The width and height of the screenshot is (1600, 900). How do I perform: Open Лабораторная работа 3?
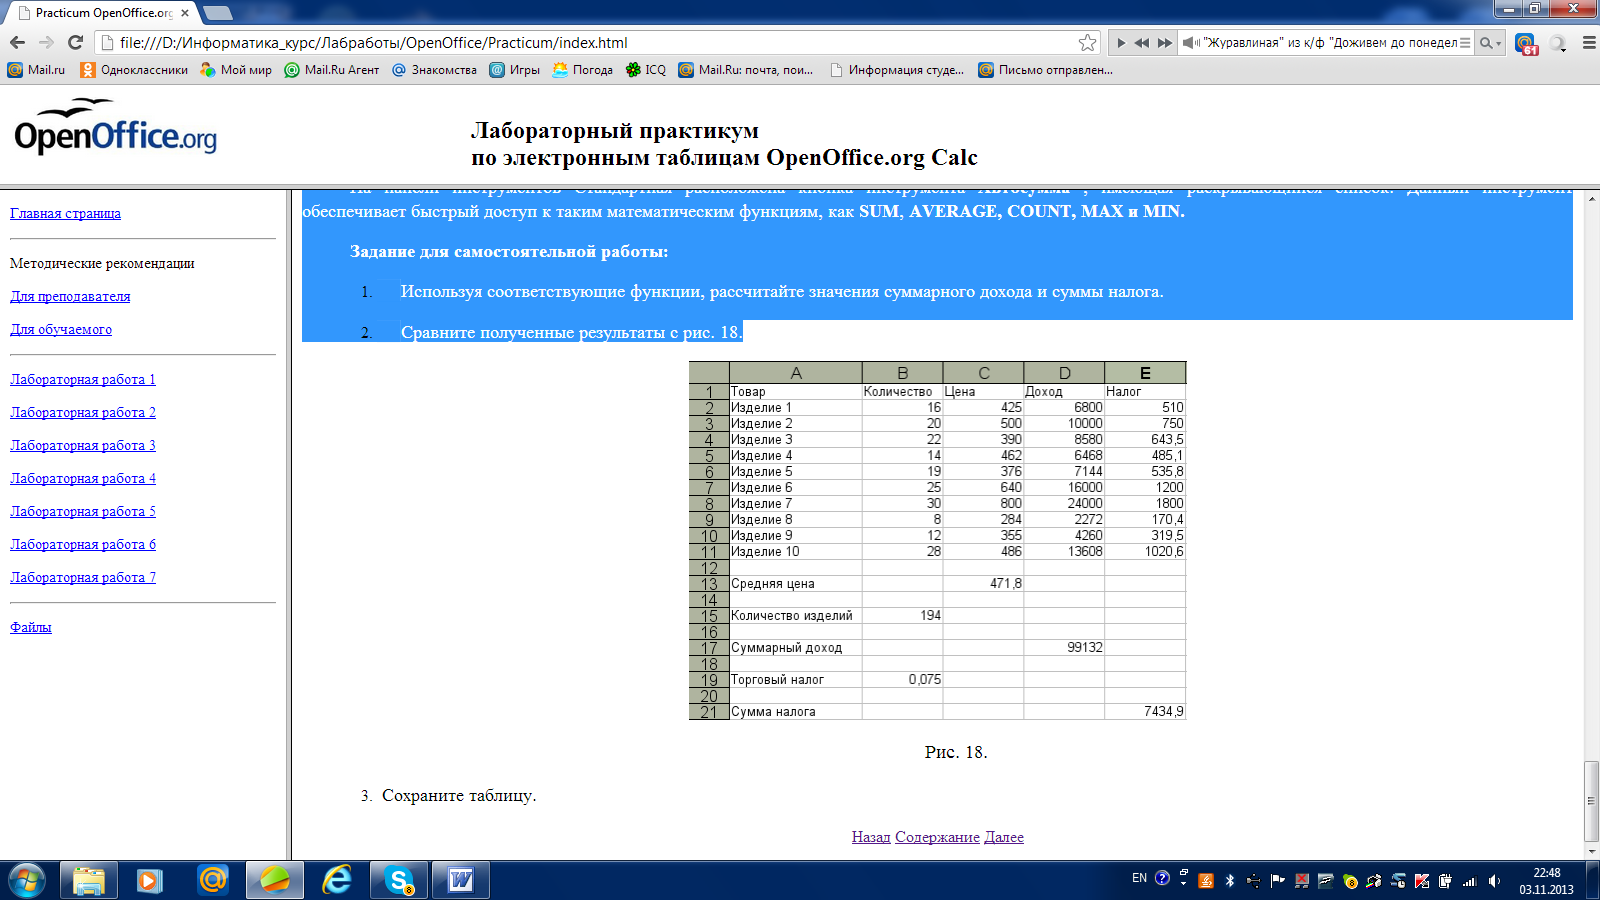(x=83, y=445)
